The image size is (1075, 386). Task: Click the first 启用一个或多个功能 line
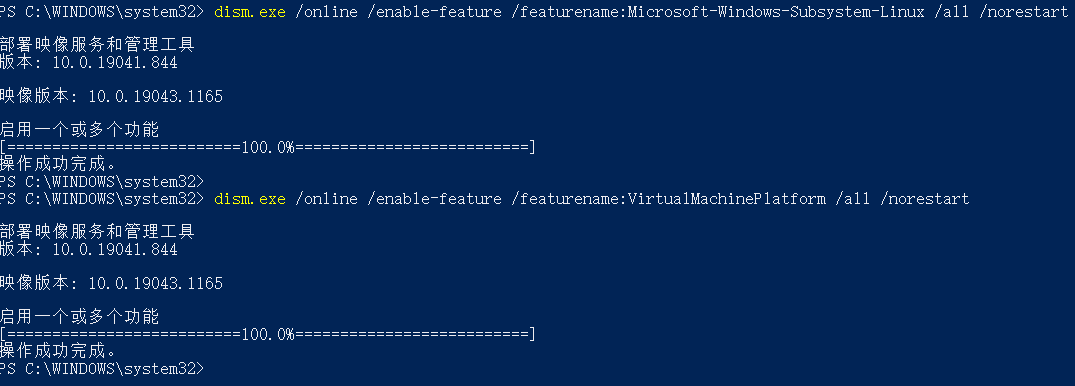(80, 130)
